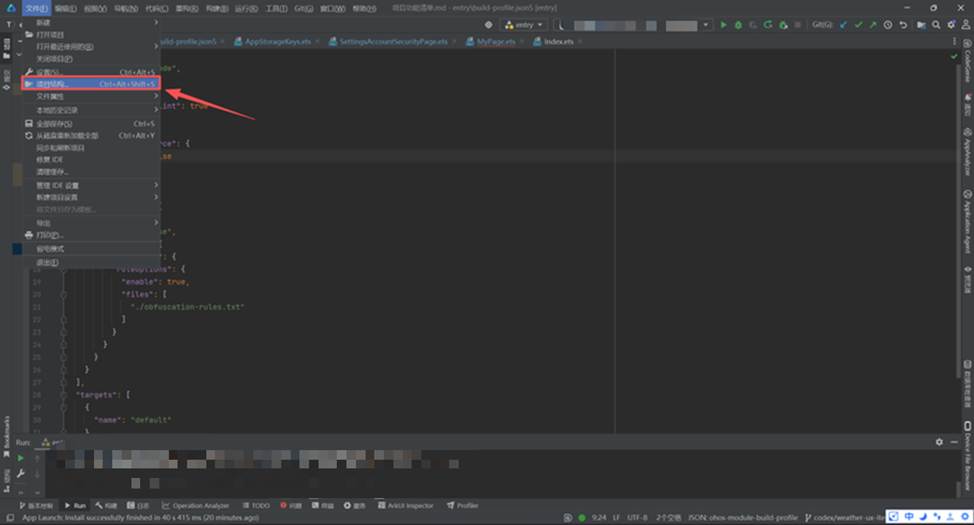Open Git history clock icon
The image size is (974, 525).
point(888,24)
